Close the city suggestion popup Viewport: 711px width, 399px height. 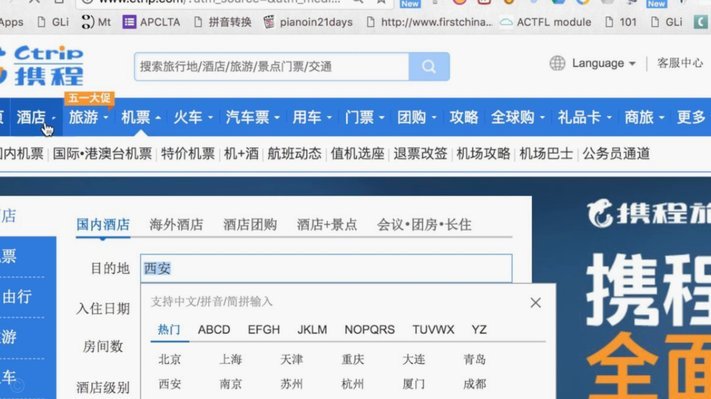(x=536, y=302)
